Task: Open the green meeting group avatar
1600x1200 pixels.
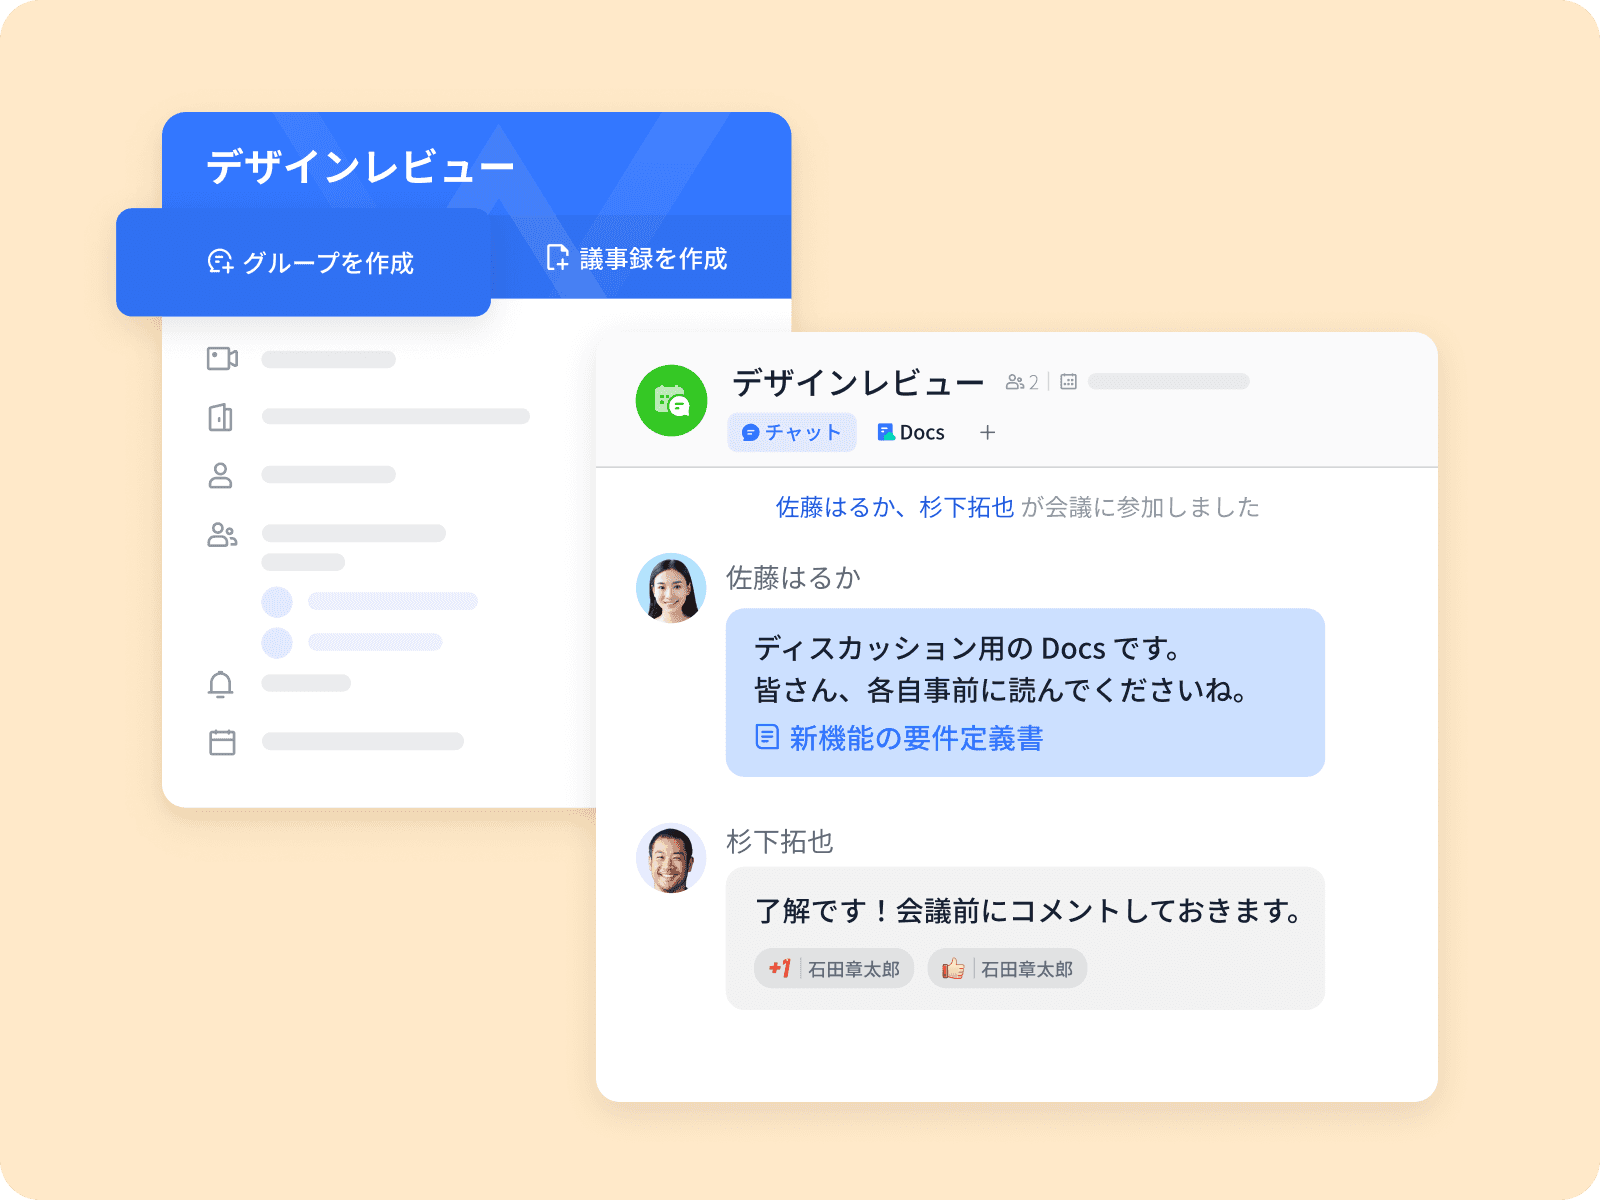Action: [x=672, y=401]
